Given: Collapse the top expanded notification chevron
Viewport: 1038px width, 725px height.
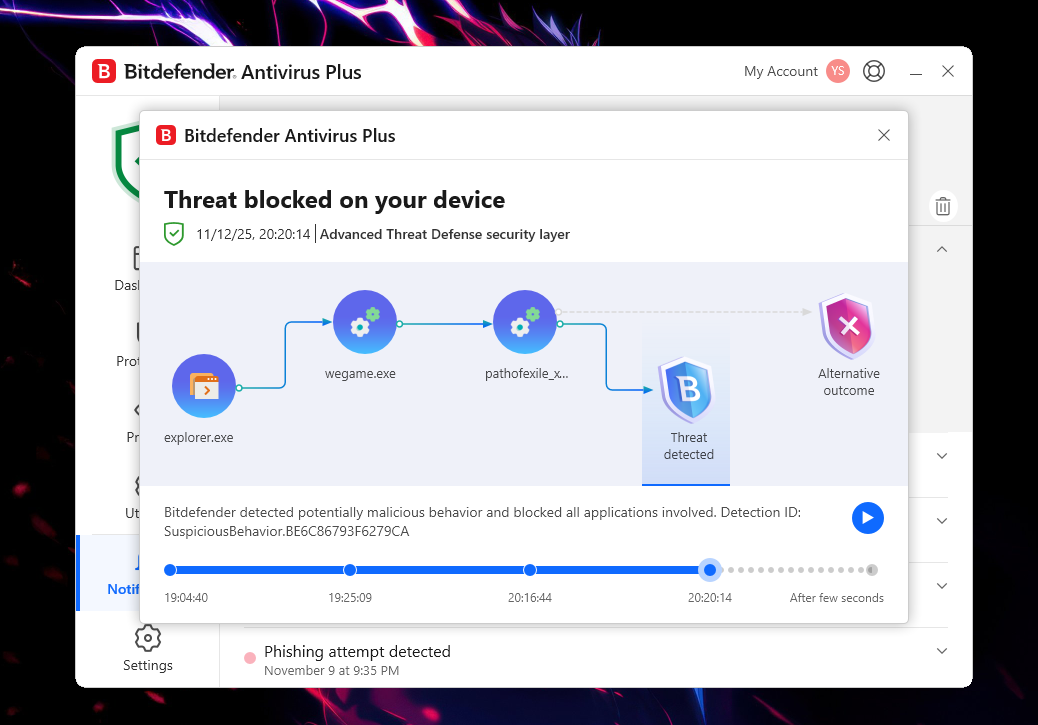Looking at the screenshot, I should [x=941, y=250].
